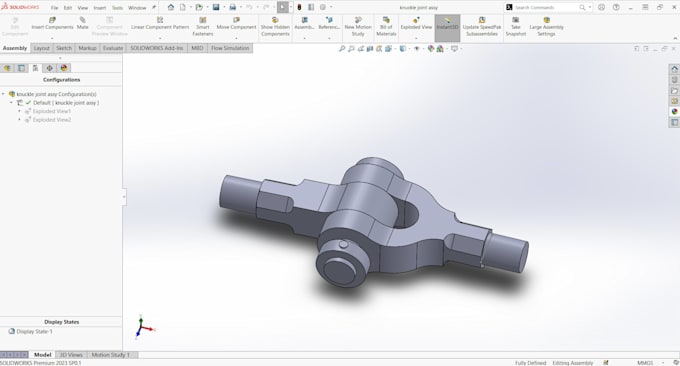Expand Exploded View2 node
The image size is (680, 366).
(x=20, y=120)
